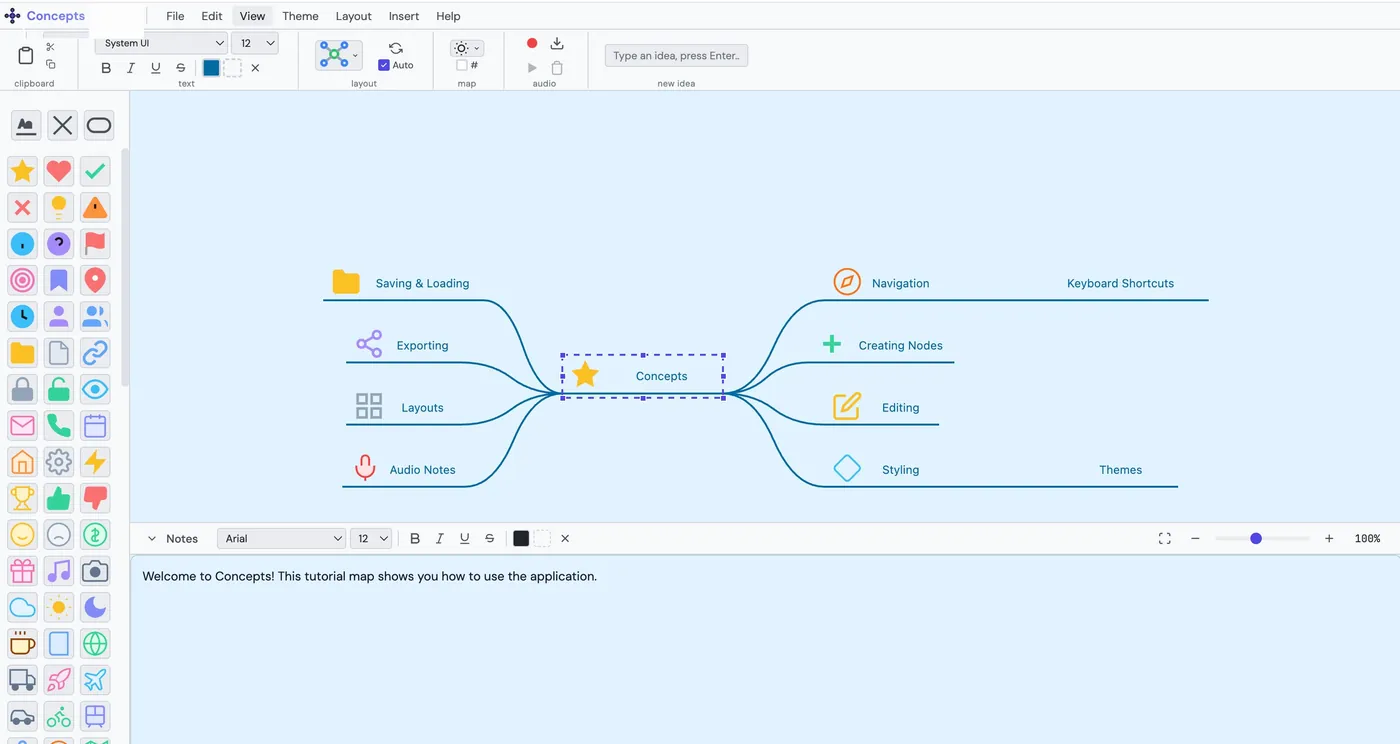Pick the orange warning triangle icon
Image resolution: width=1400 pixels, height=744 pixels.
[95, 207]
